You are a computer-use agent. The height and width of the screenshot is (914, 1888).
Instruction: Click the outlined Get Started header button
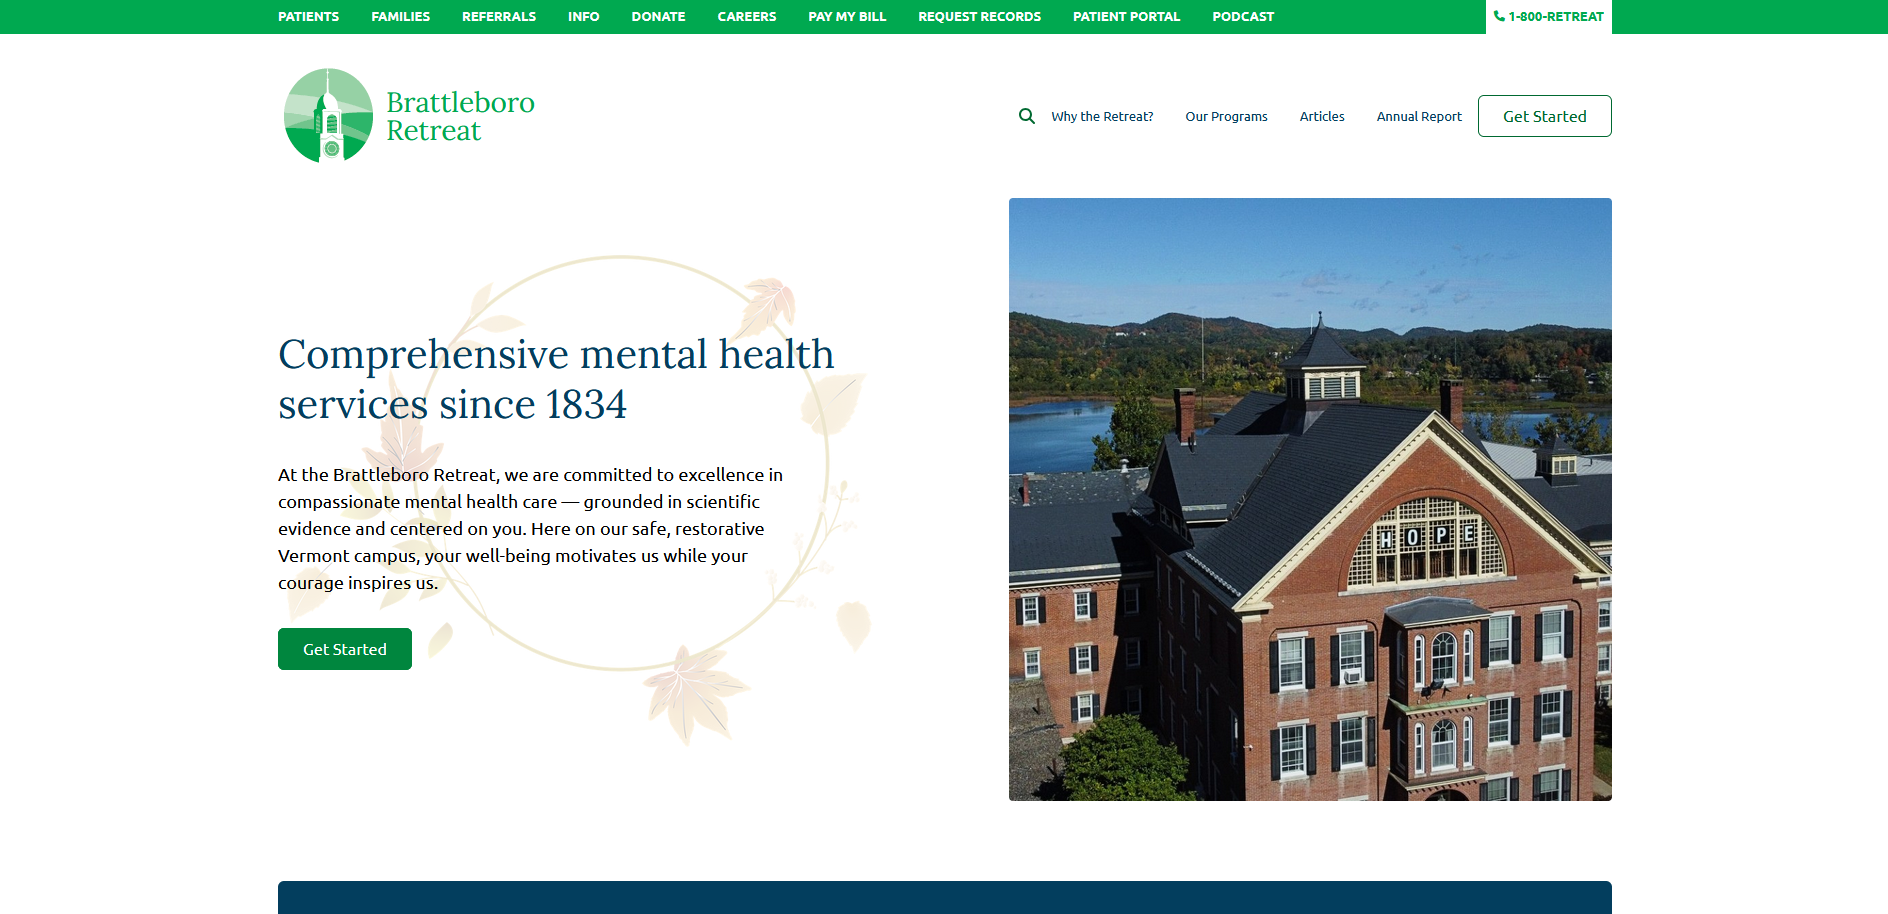click(x=1544, y=116)
